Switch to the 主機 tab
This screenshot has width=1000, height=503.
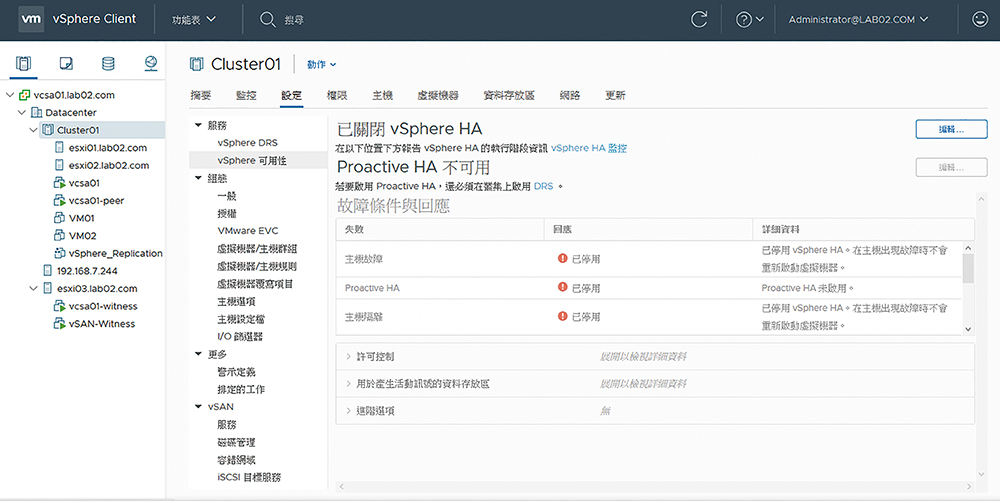pos(383,95)
